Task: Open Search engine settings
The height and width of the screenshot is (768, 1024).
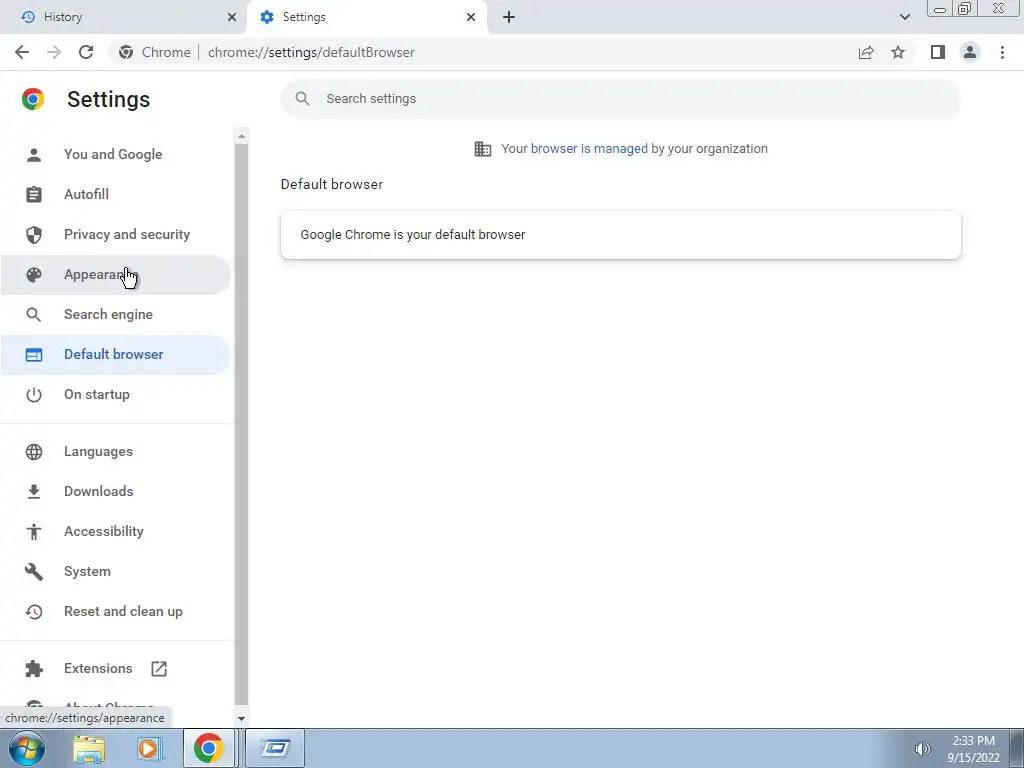Action: coord(116,314)
